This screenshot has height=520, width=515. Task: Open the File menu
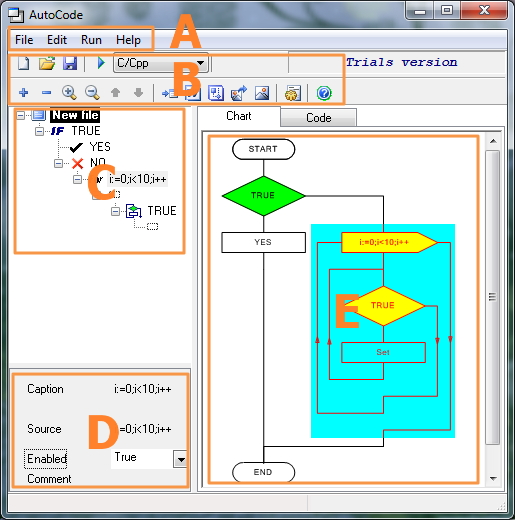[x=24, y=40]
